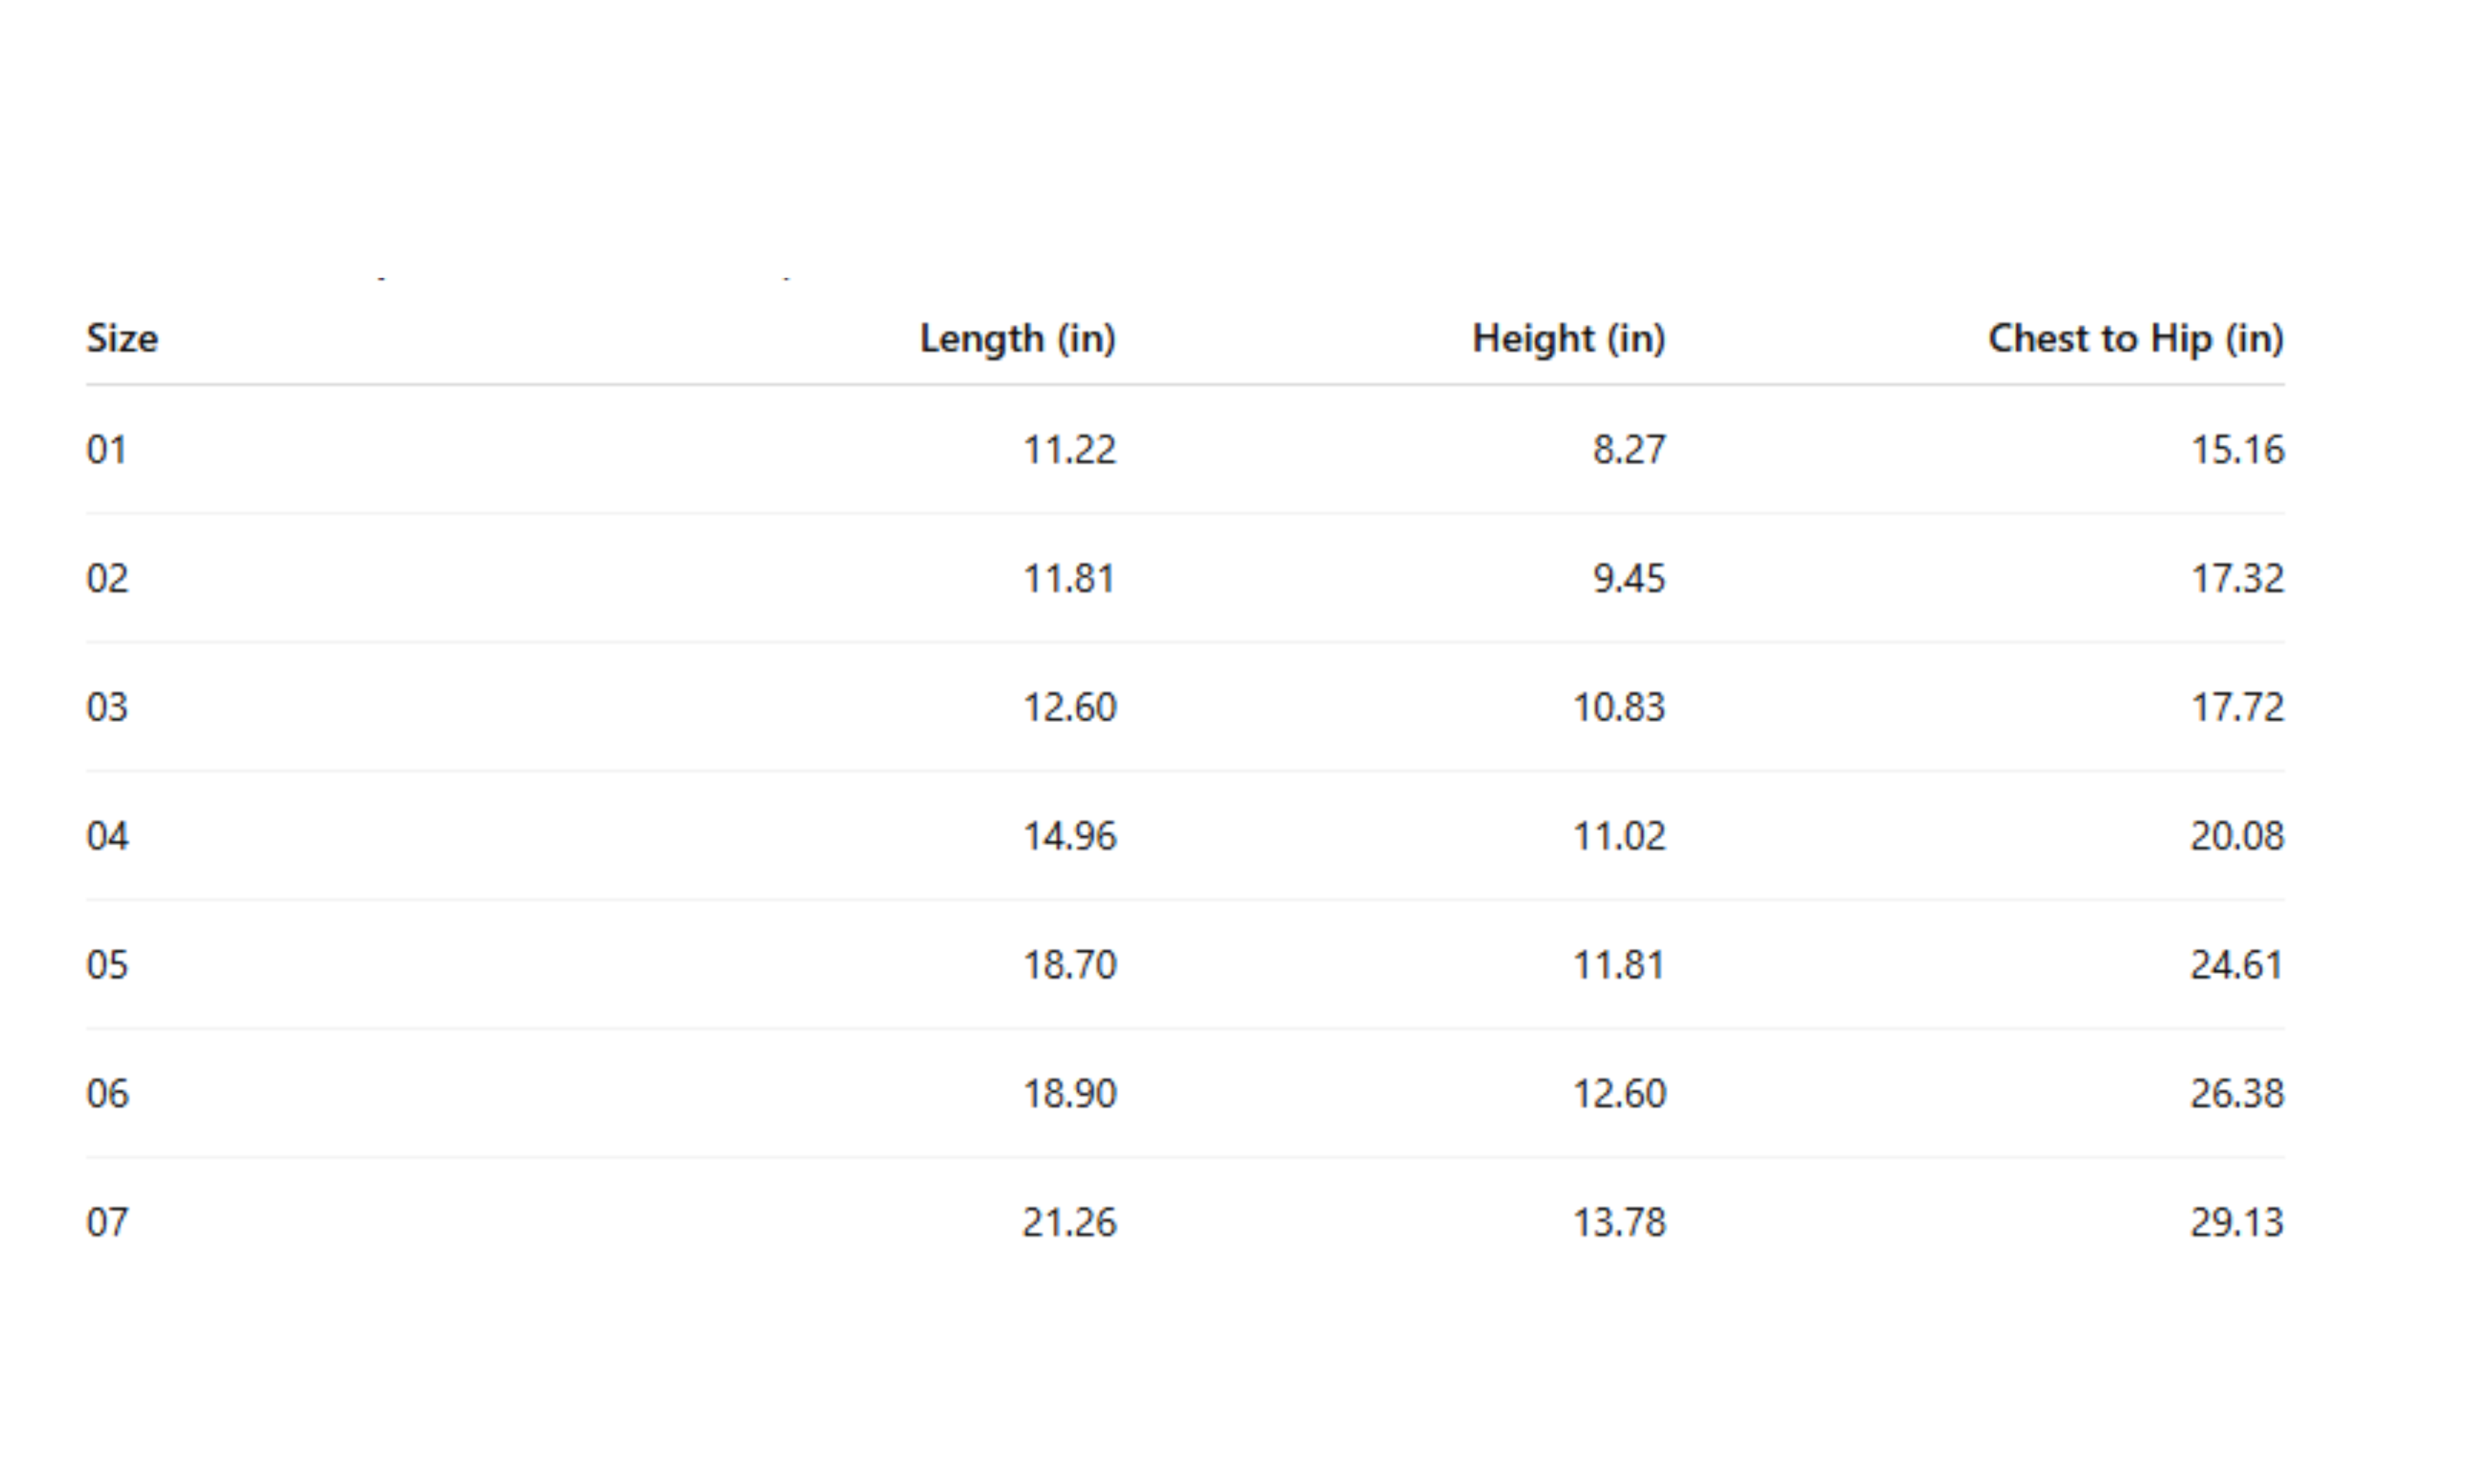Click the 11.22 length value
The width and height of the screenshot is (2473, 1484).
pos(1069,450)
